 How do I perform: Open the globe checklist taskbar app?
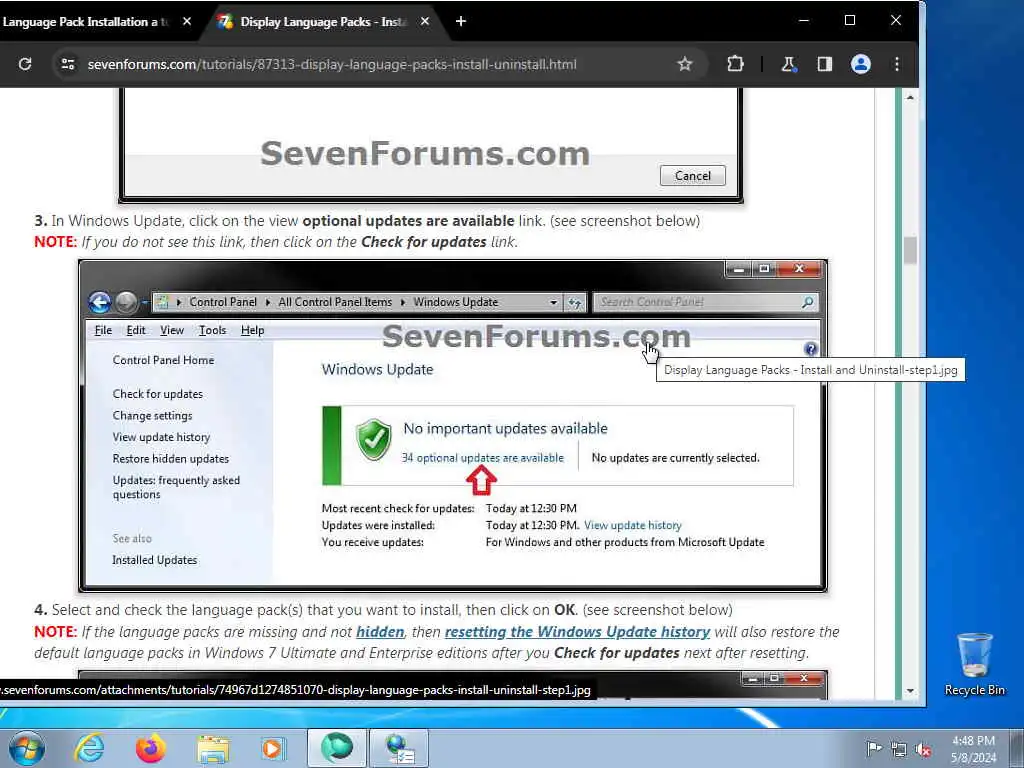pos(400,748)
